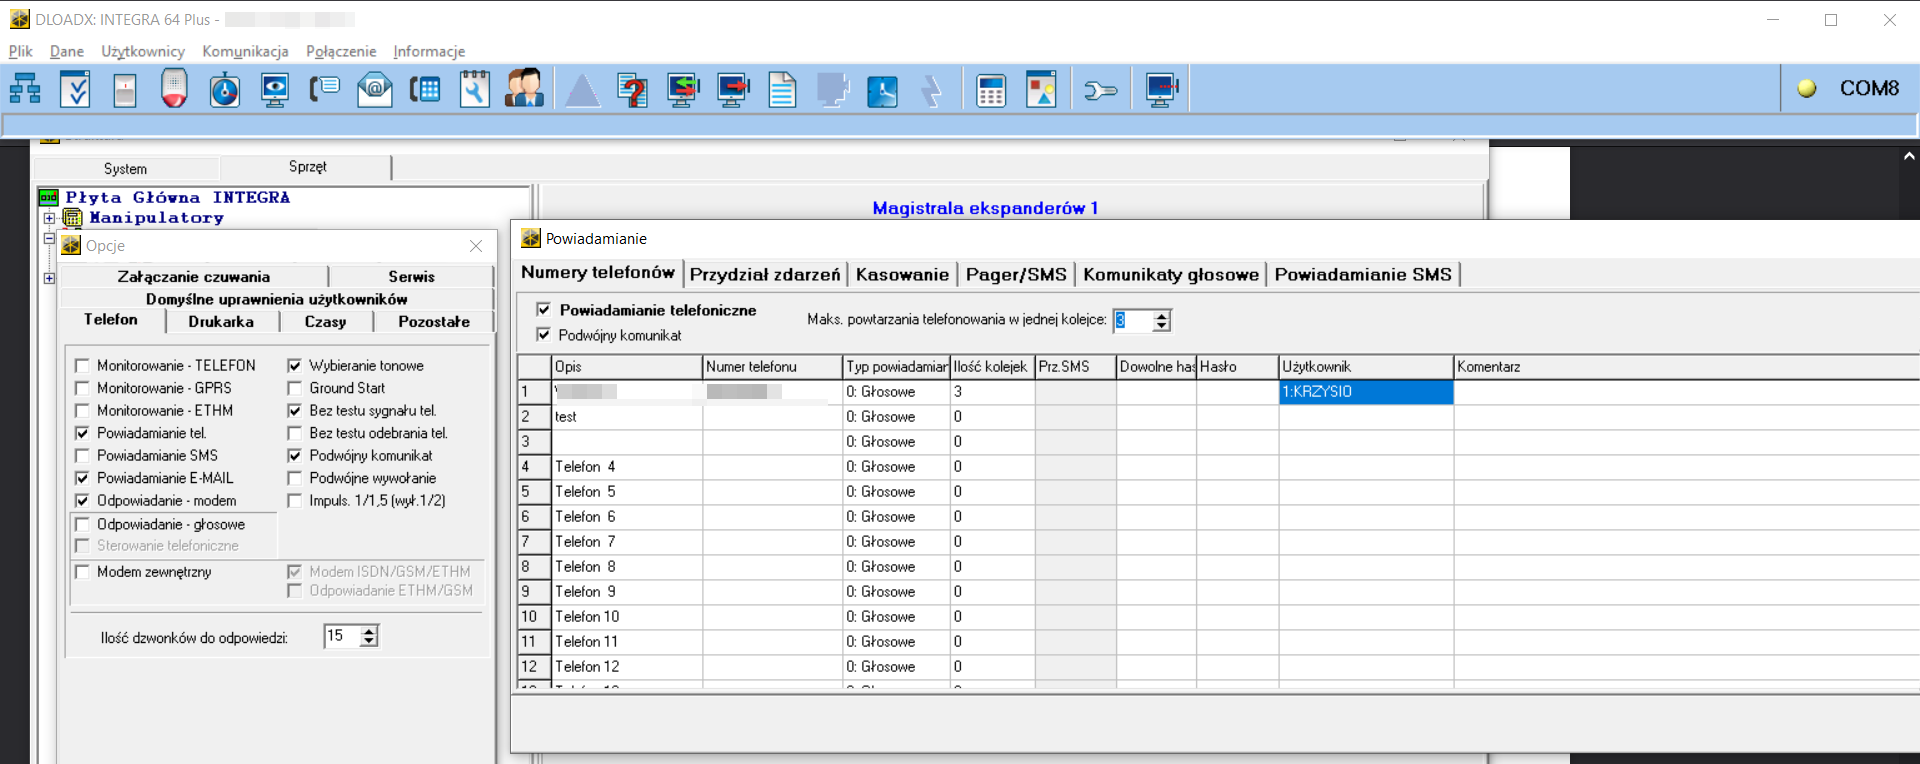Screen dimensions: 1920x764
Task: Click the yellow COM8 status indicator
Action: click(x=1807, y=88)
